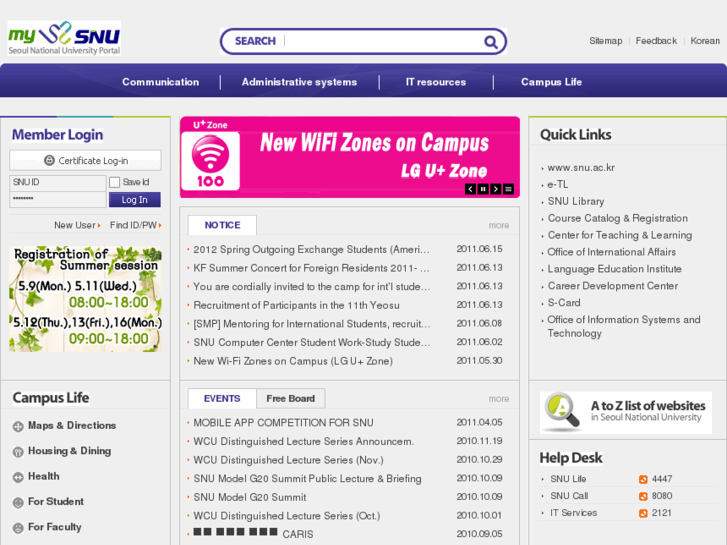The image size is (727, 545).
Task: Open the Find ID/PW link
Action: coord(135,225)
